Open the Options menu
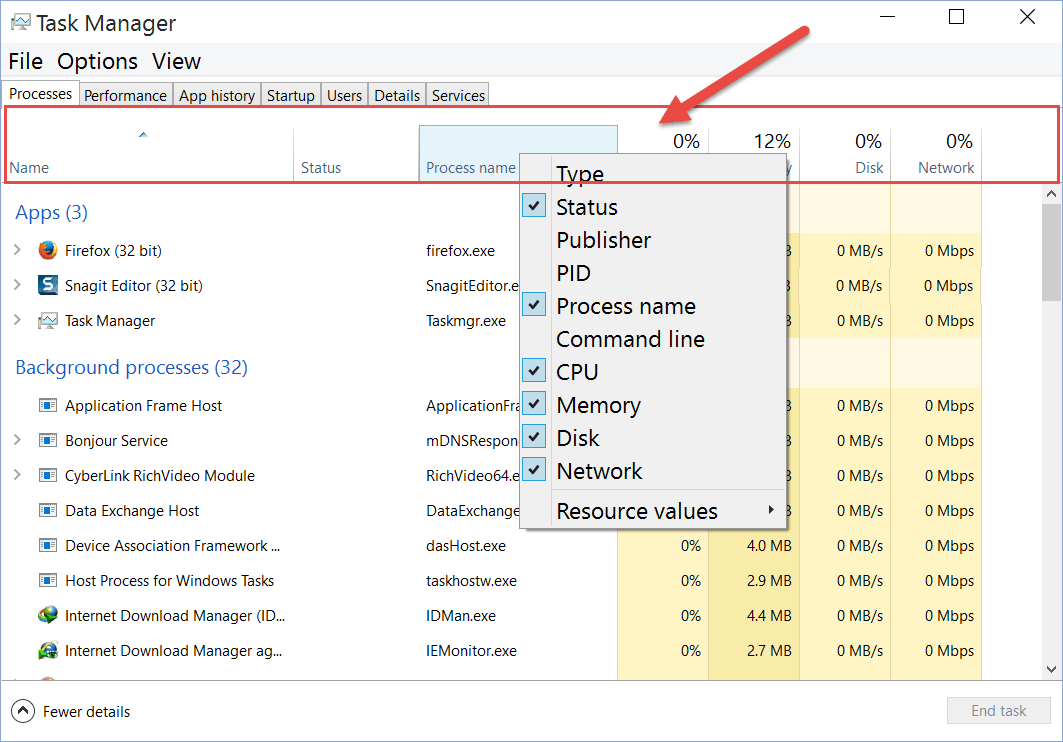1063x742 pixels. pos(97,61)
